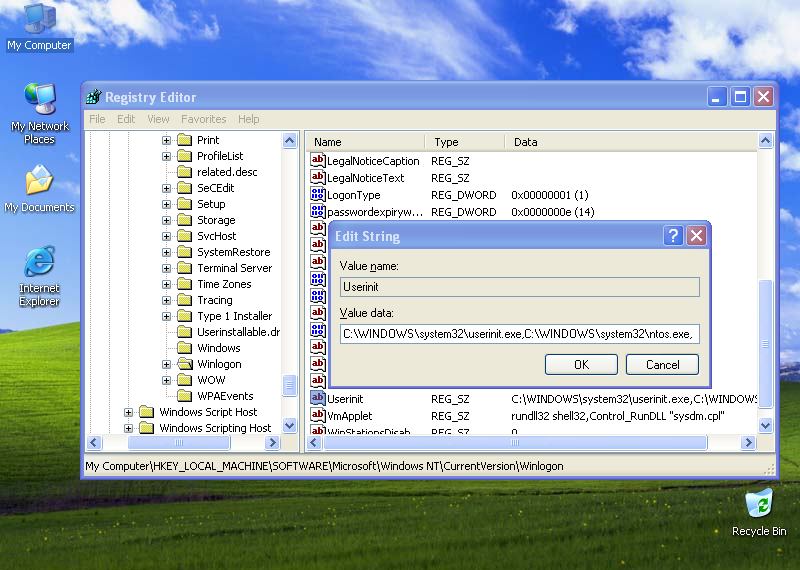Select LogonType DWORD value icon

tap(317, 194)
